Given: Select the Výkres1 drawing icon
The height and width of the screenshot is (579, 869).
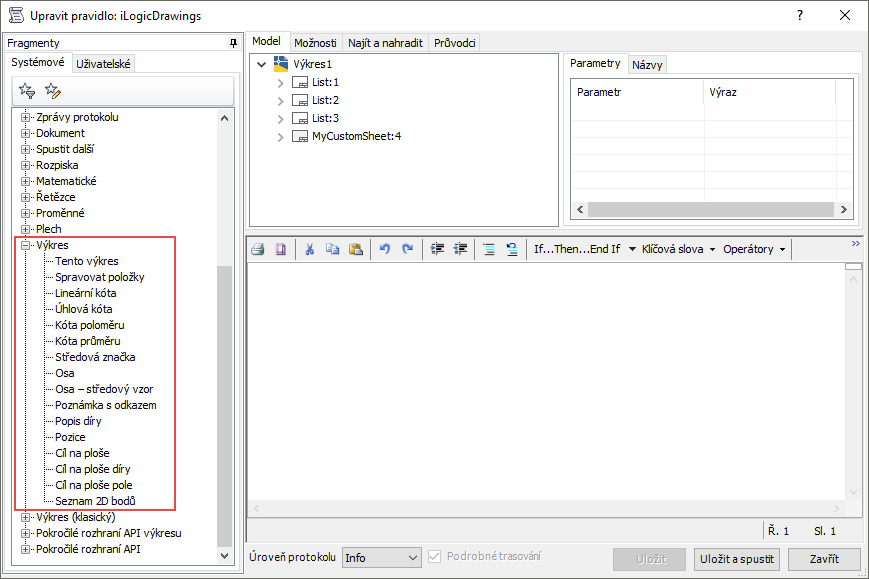Looking at the screenshot, I should tap(281, 64).
